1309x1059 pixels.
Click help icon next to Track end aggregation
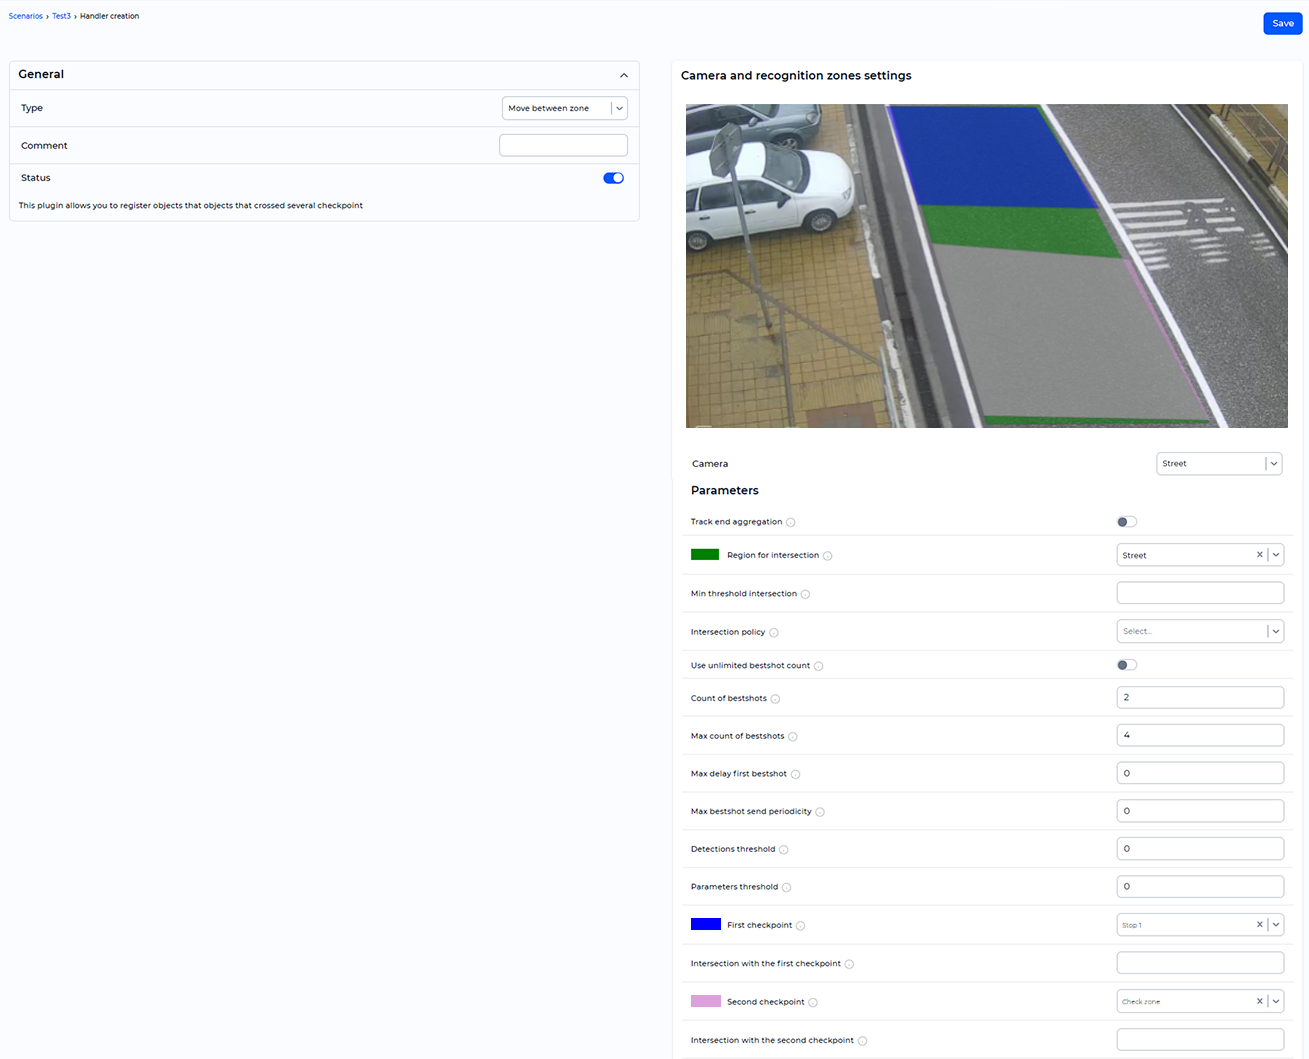coord(790,521)
